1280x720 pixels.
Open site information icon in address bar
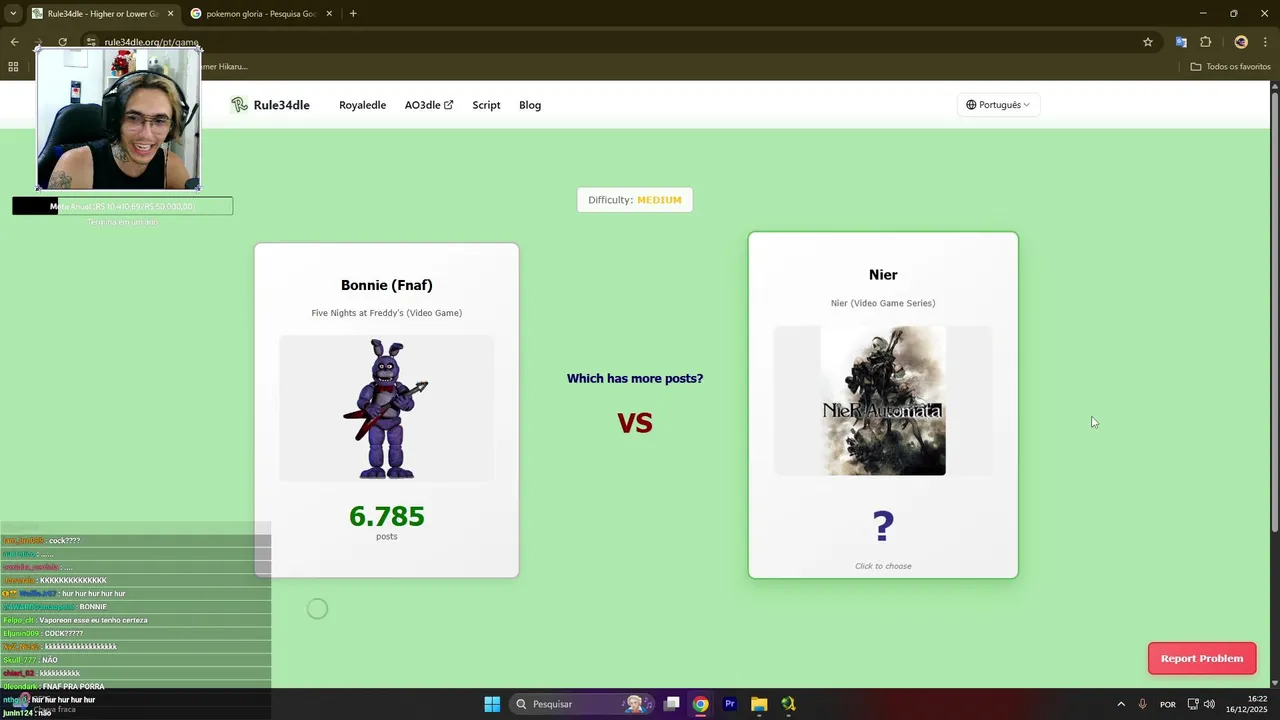pyautogui.click(x=90, y=42)
